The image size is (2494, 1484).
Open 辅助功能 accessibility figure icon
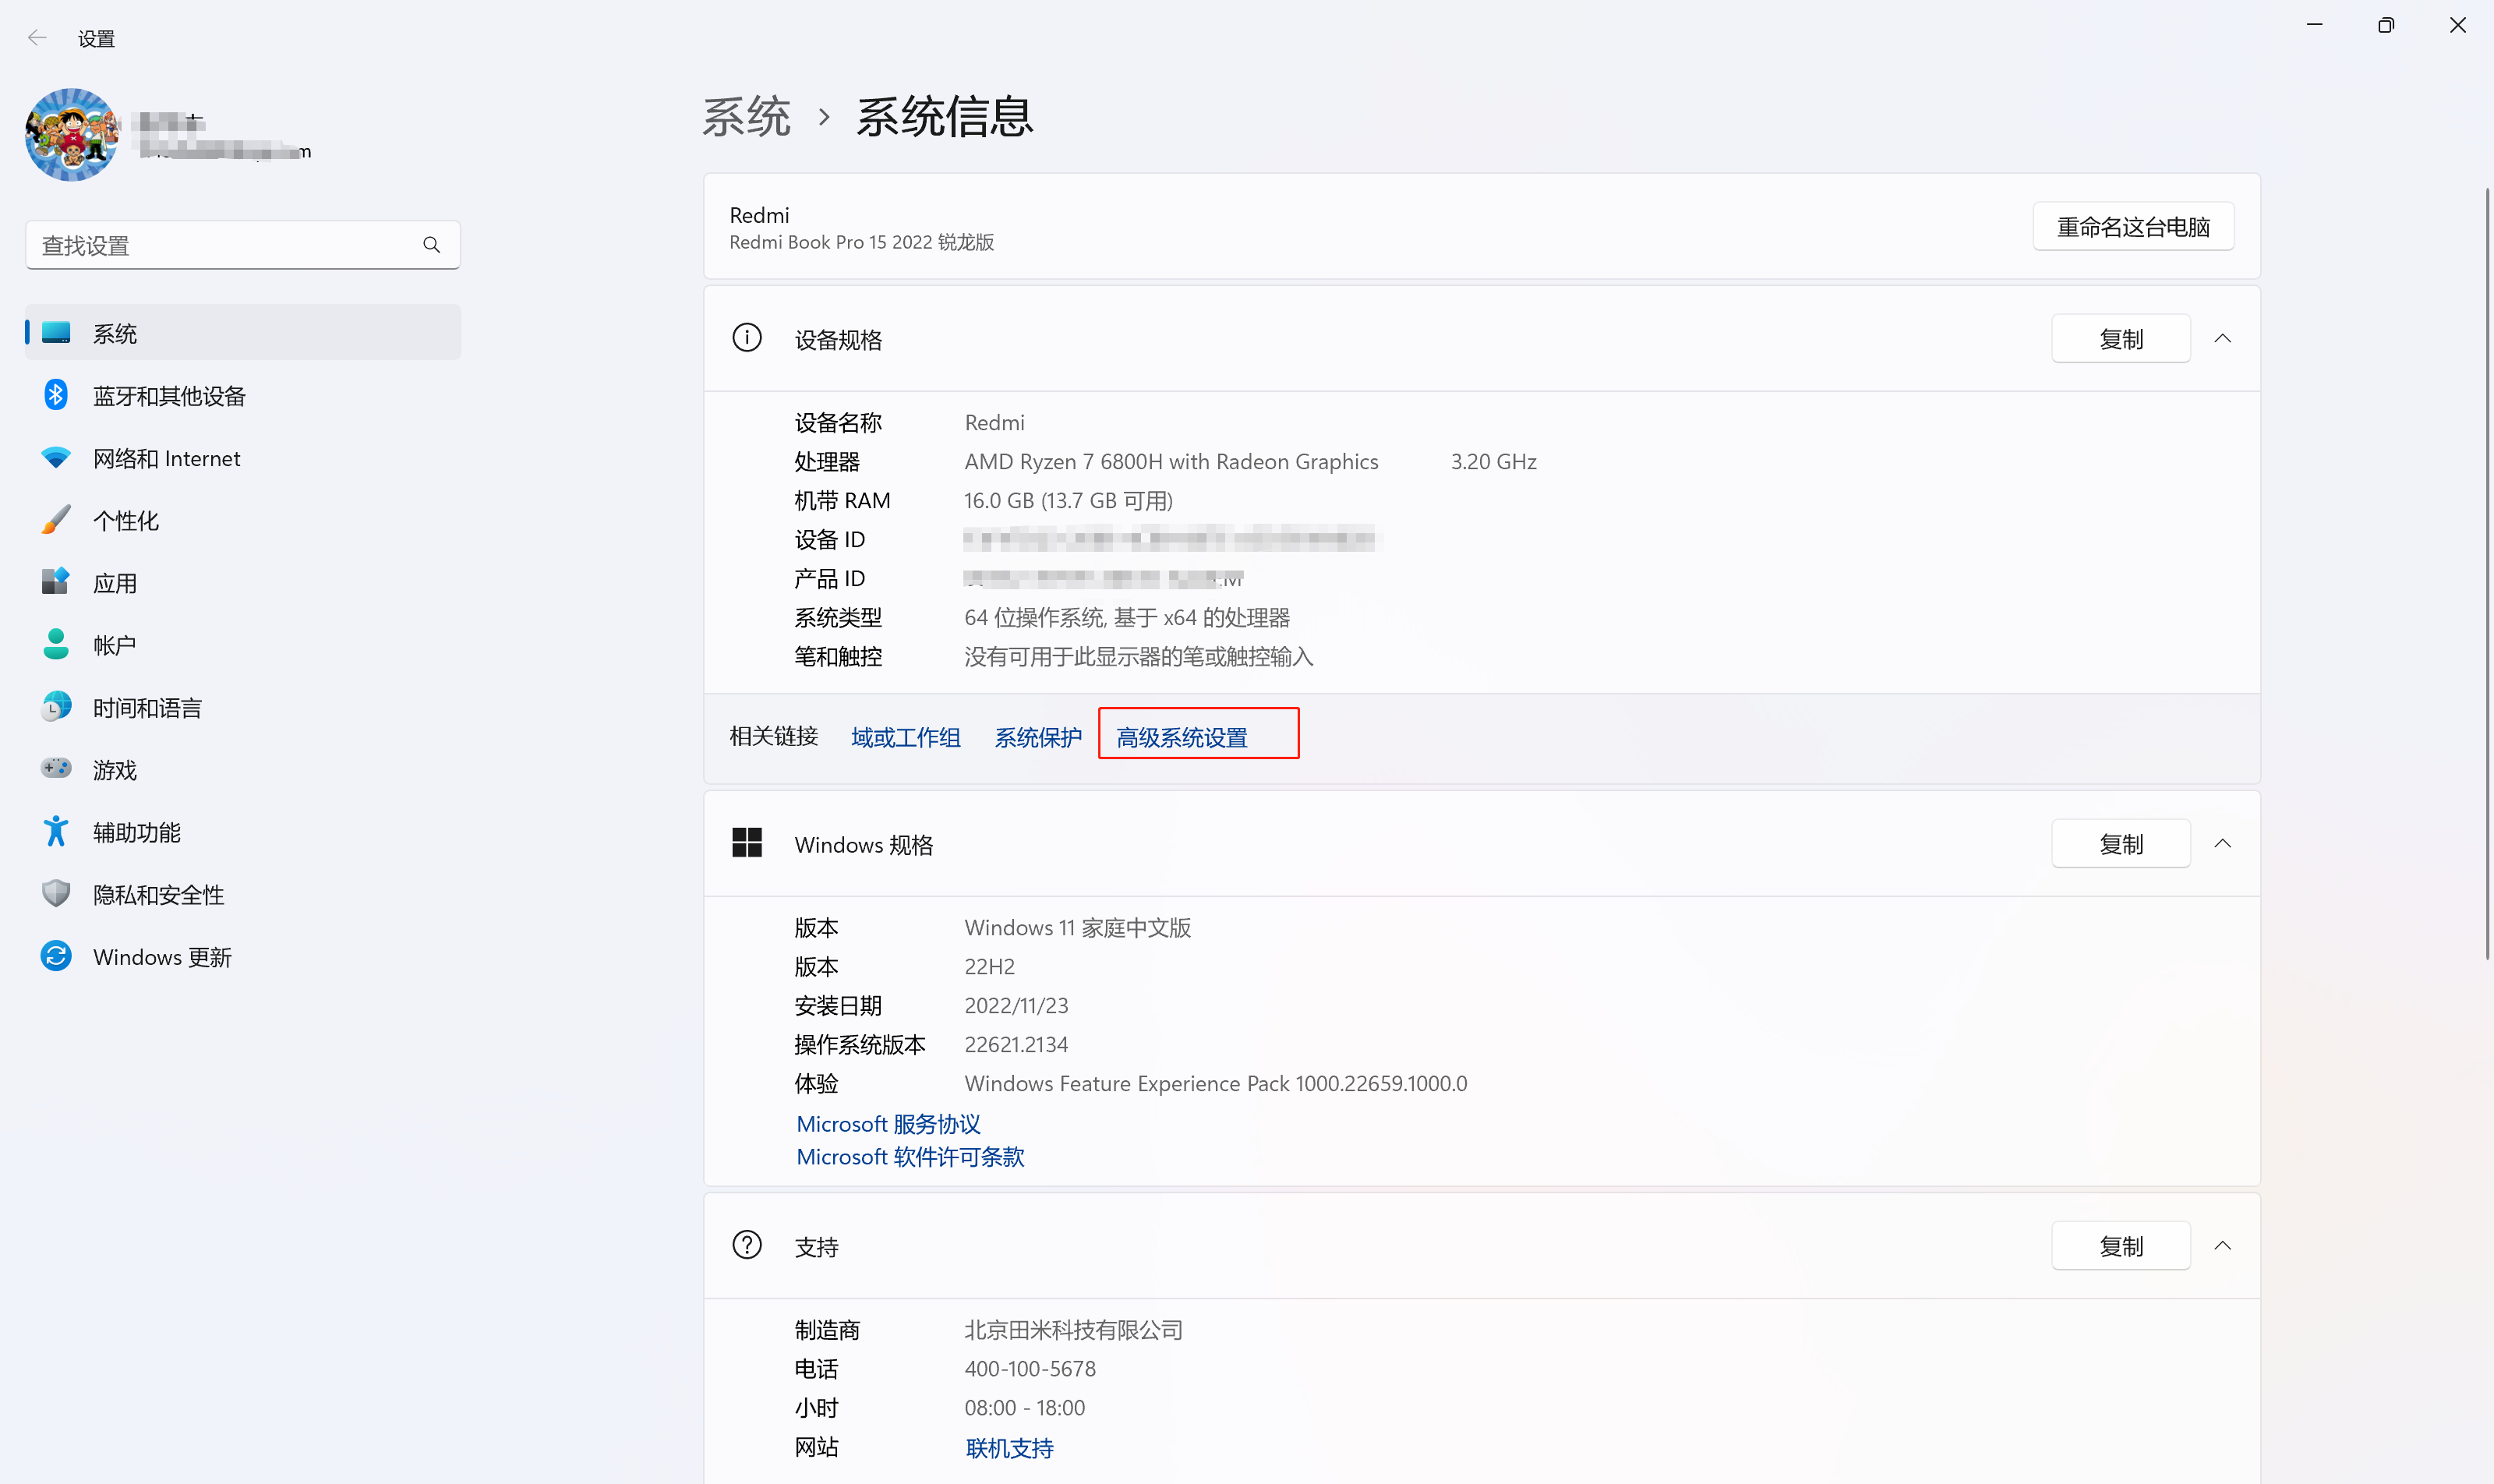(x=56, y=831)
